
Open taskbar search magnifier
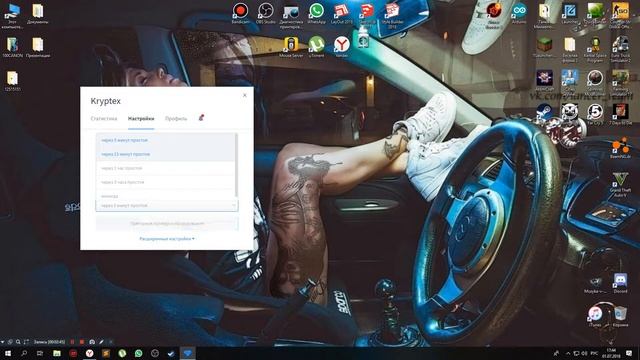pyautogui.click(x=24, y=353)
